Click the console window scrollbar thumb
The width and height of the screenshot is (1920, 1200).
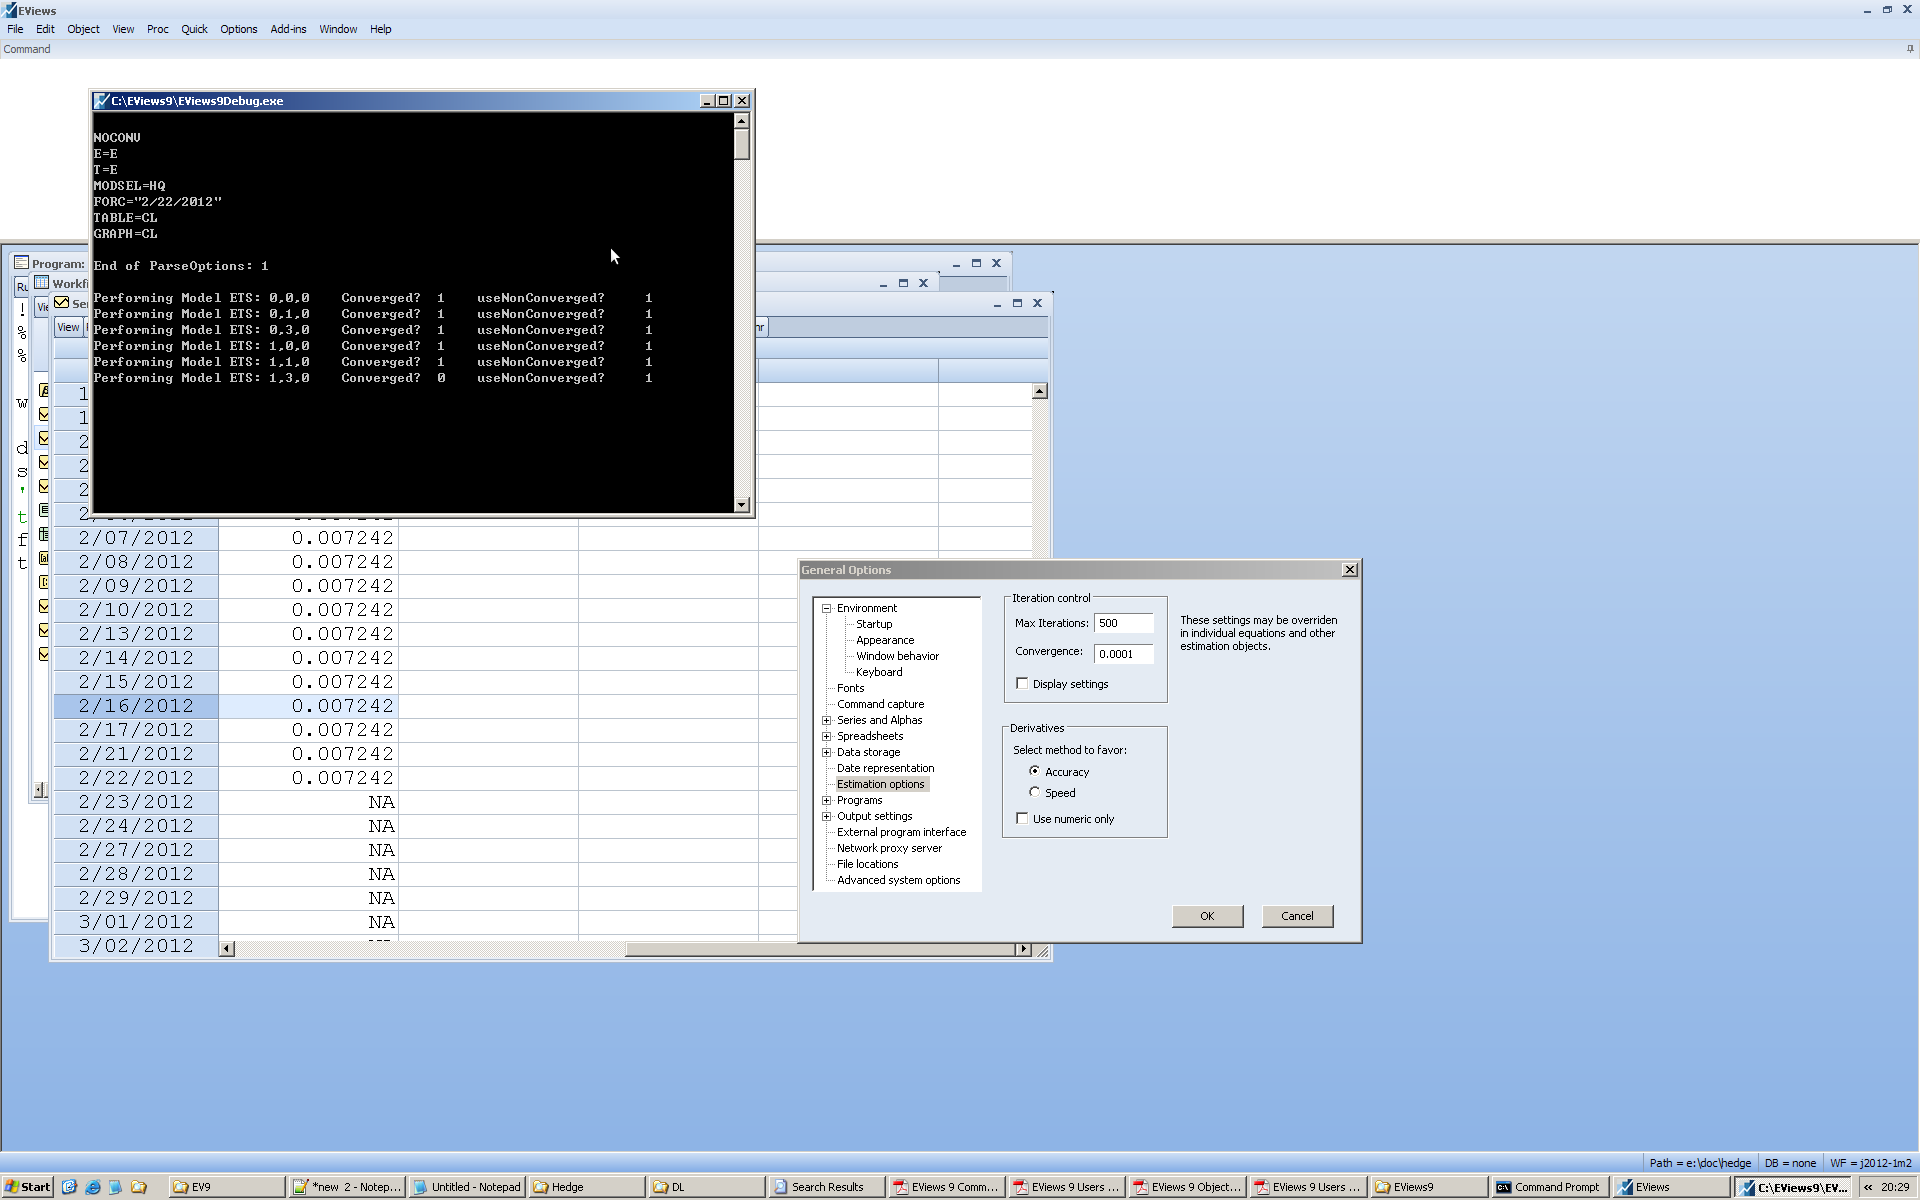(741, 144)
